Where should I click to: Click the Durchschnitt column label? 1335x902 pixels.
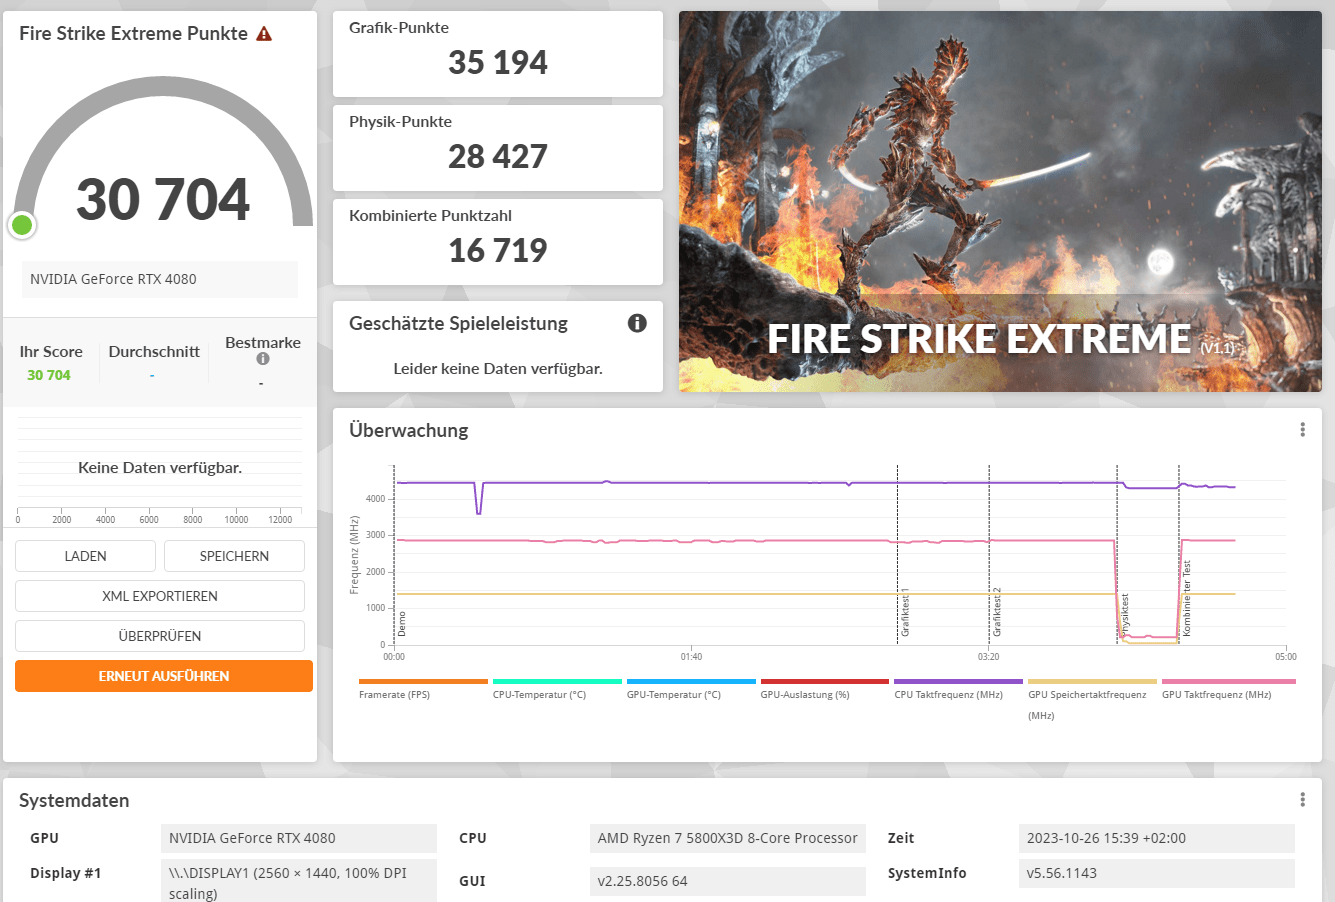154,352
